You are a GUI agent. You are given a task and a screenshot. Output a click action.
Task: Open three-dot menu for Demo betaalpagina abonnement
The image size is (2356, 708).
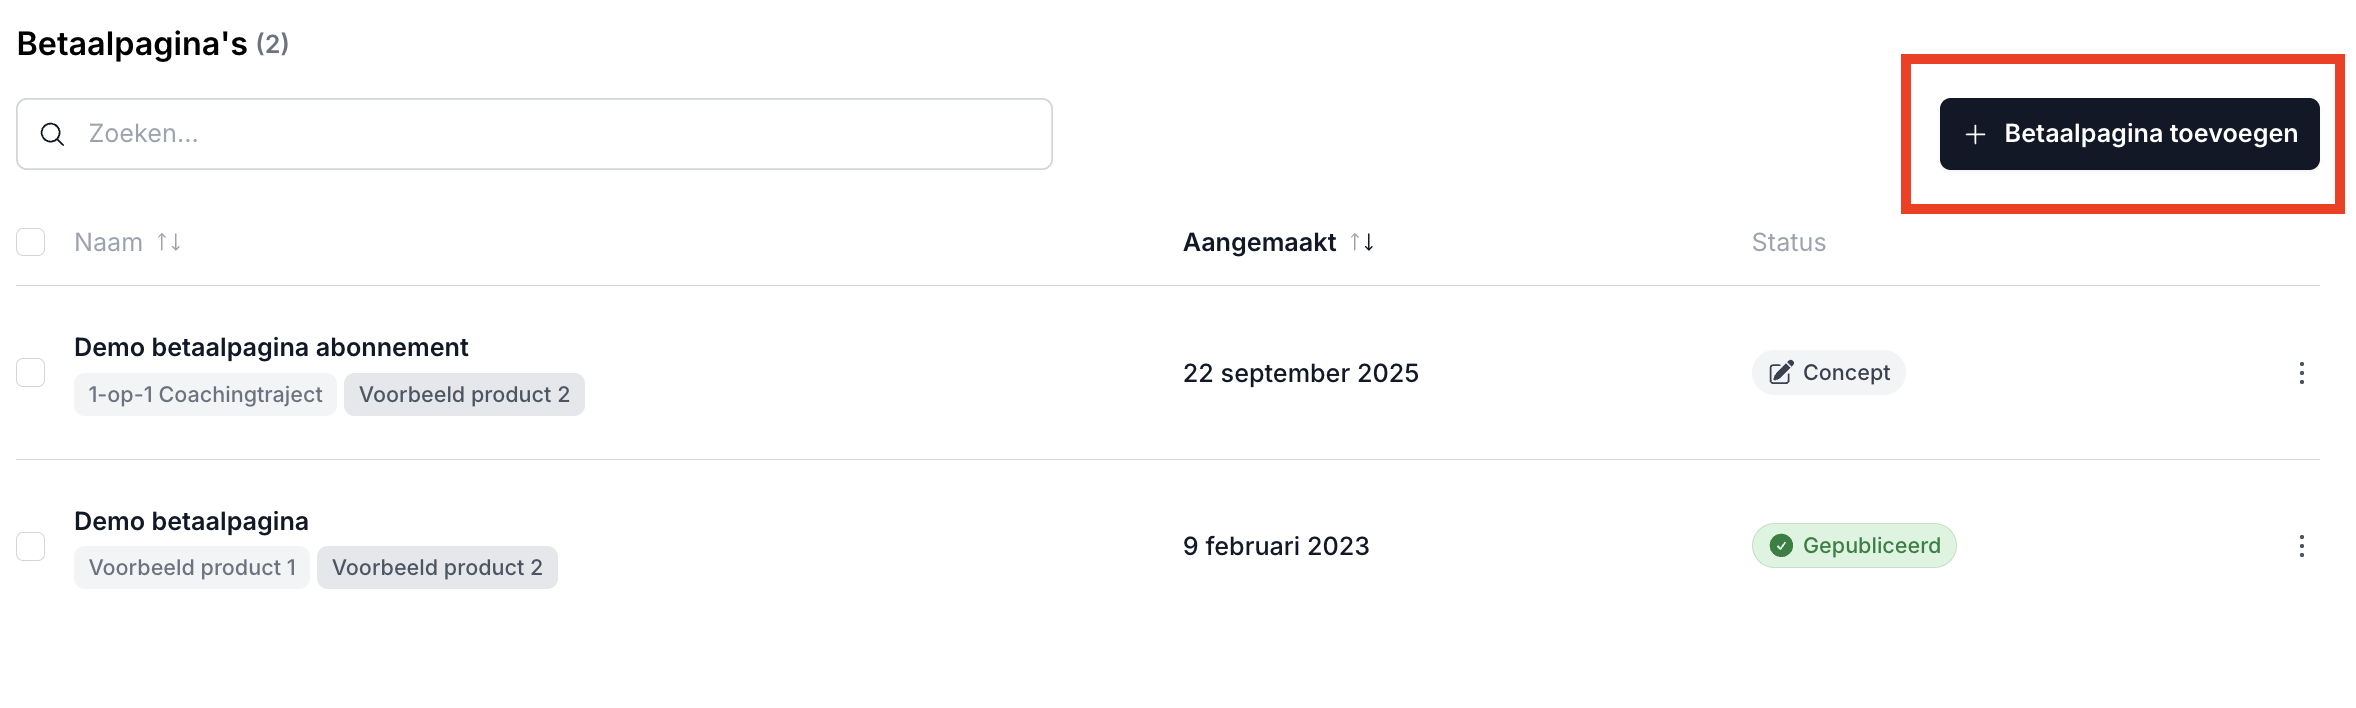point(2301,373)
